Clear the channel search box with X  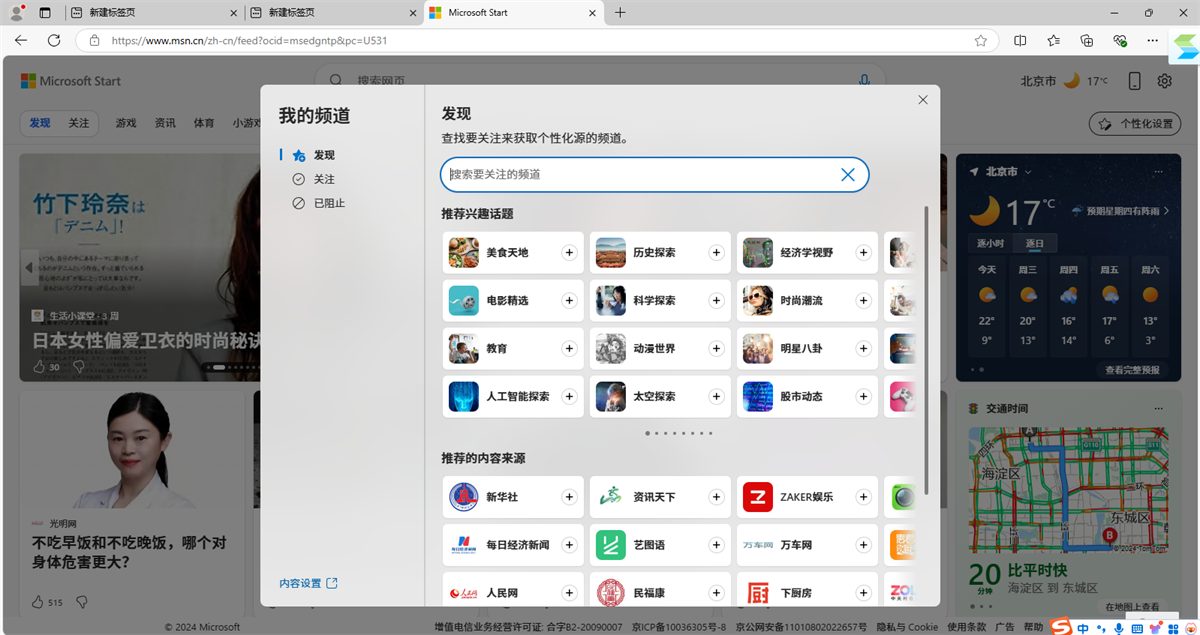pyautogui.click(x=848, y=174)
